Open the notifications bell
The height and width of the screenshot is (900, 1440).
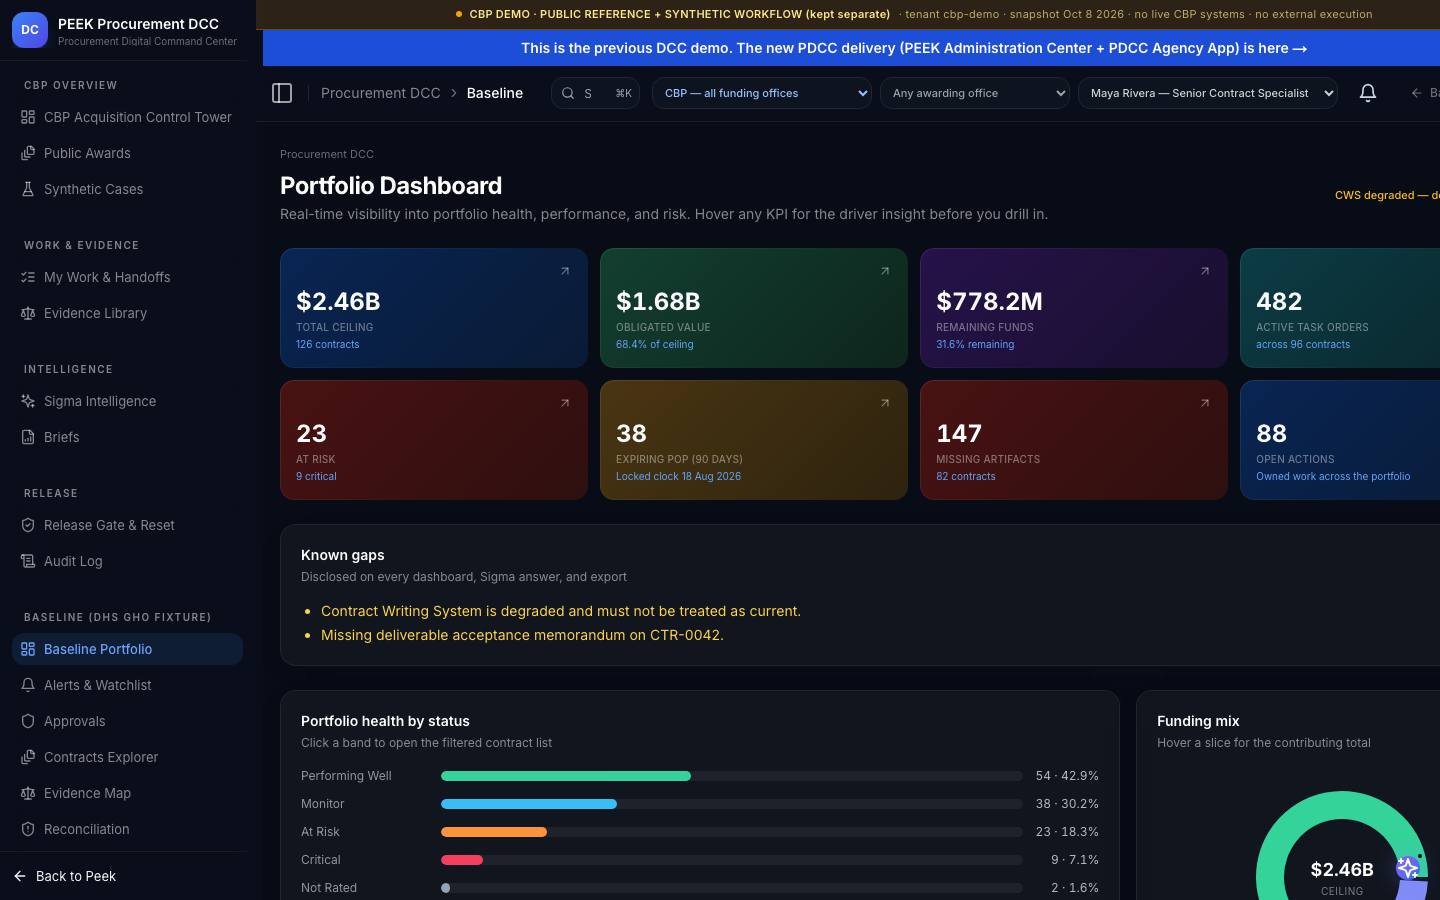1368,93
